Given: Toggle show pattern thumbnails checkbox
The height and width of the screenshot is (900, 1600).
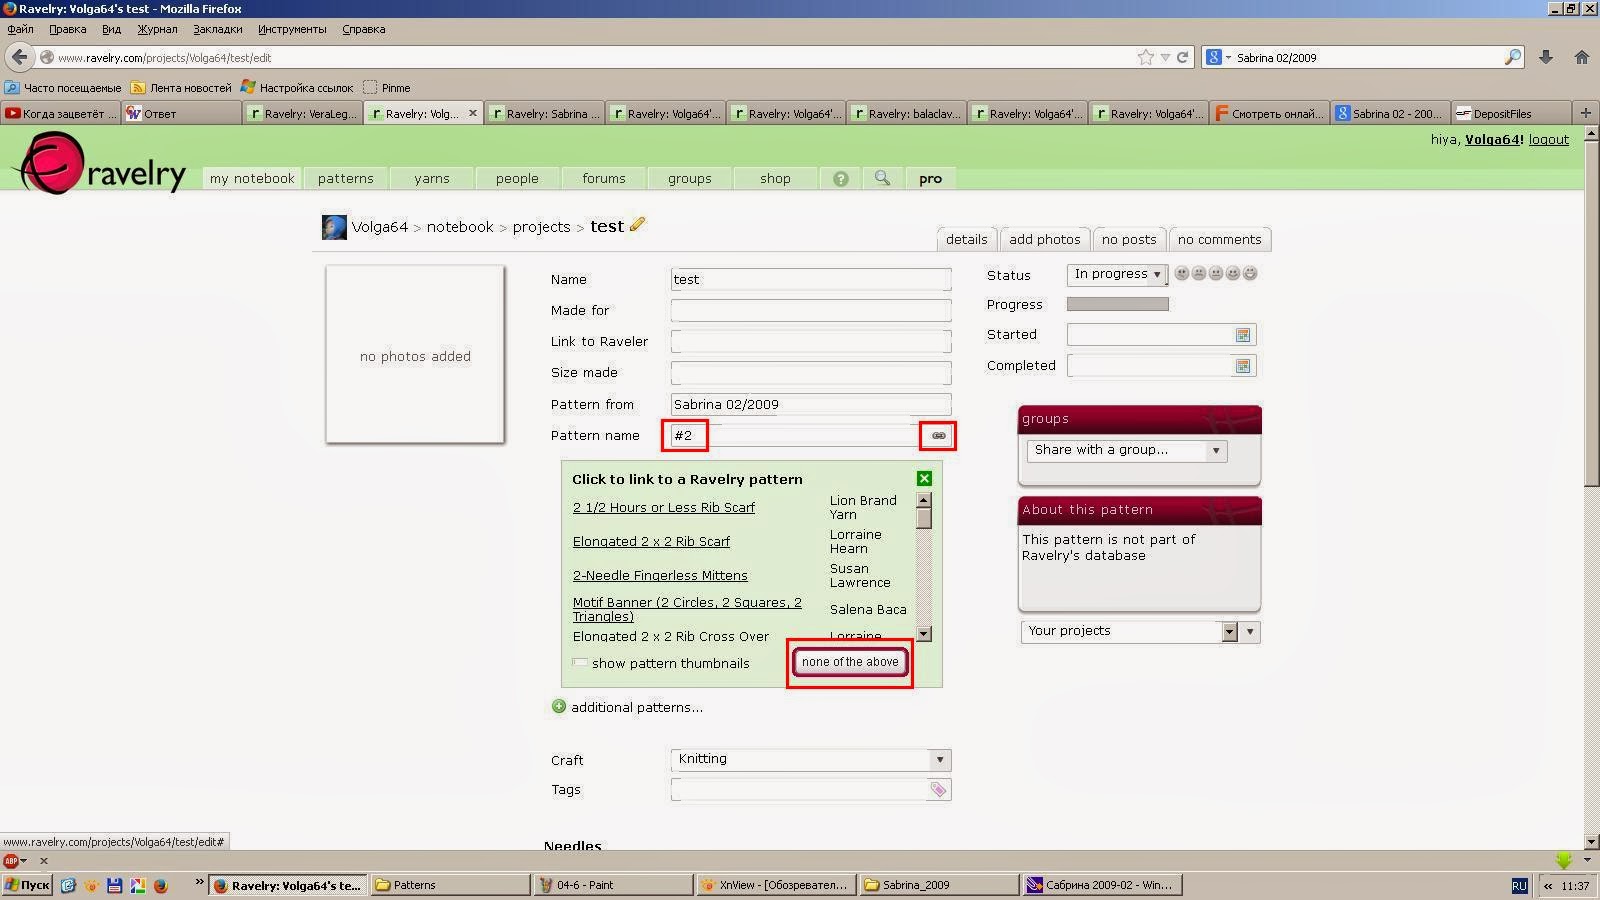Looking at the screenshot, I should [x=580, y=662].
